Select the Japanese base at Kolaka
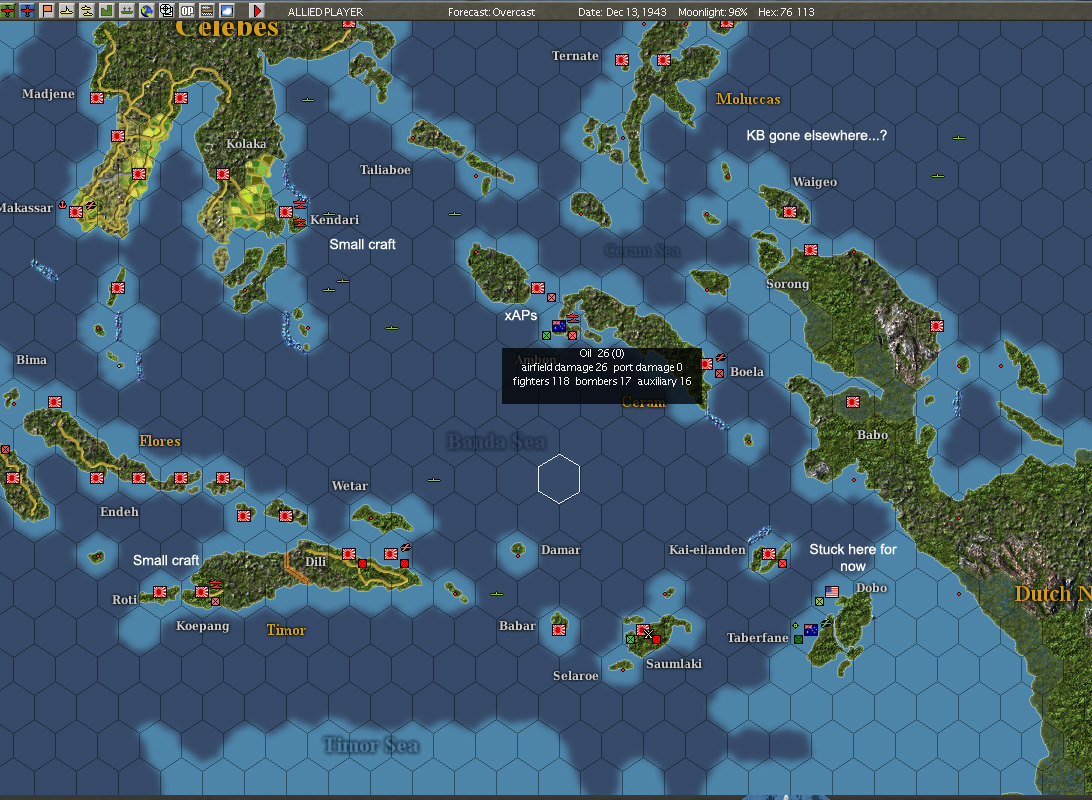This screenshot has height=800, width=1092. coord(223,174)
